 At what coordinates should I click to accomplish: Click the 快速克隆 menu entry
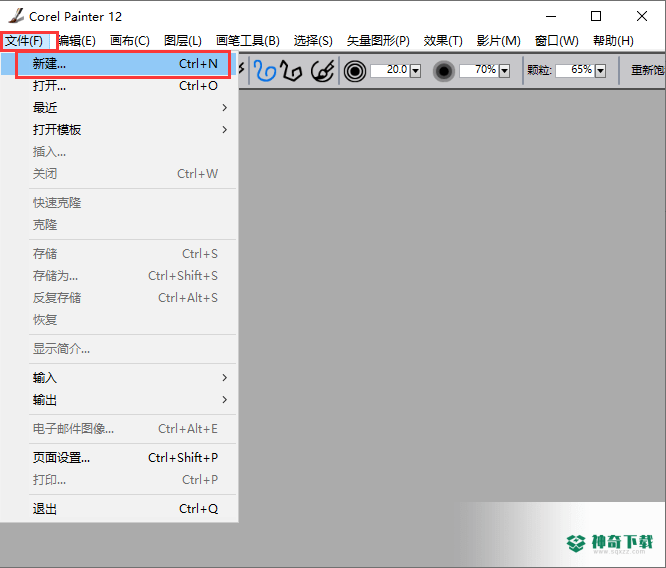click(x=119, y=203)
